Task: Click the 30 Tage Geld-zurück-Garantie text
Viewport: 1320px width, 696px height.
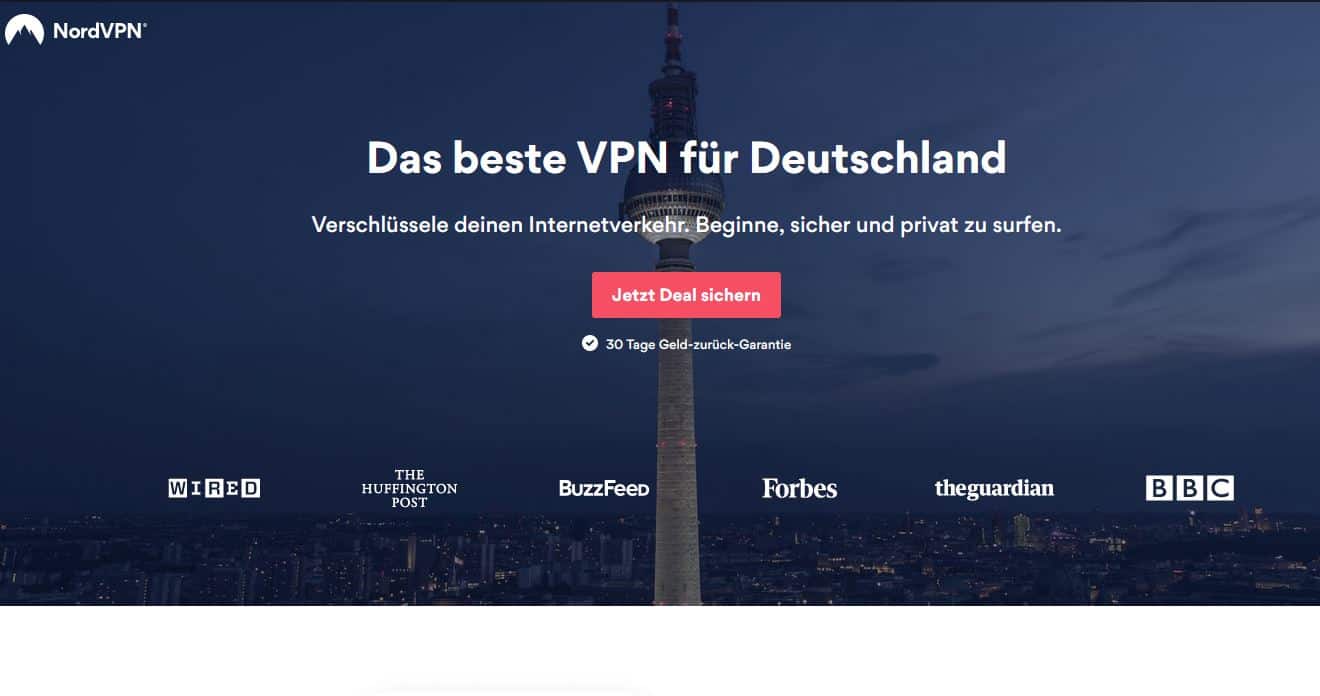Action: tap(698, 344)
